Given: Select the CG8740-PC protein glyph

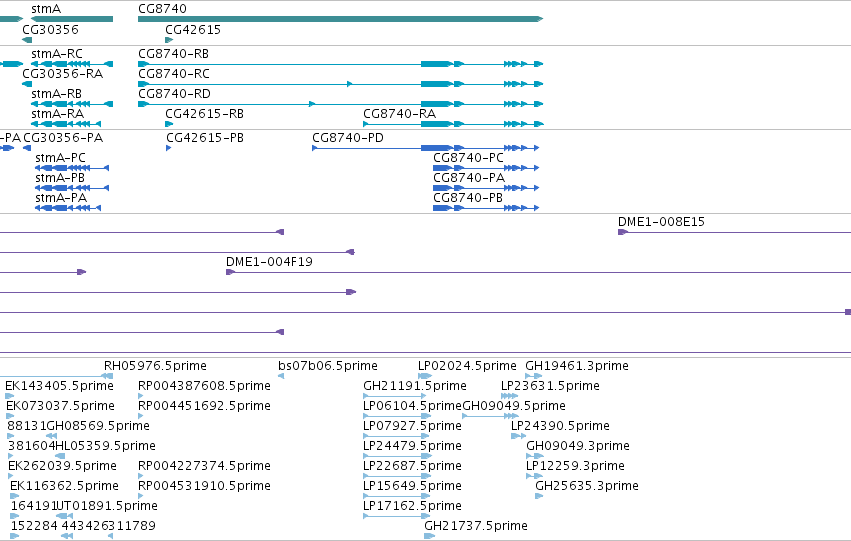Looking at the screenshot, I should [486, 168].
